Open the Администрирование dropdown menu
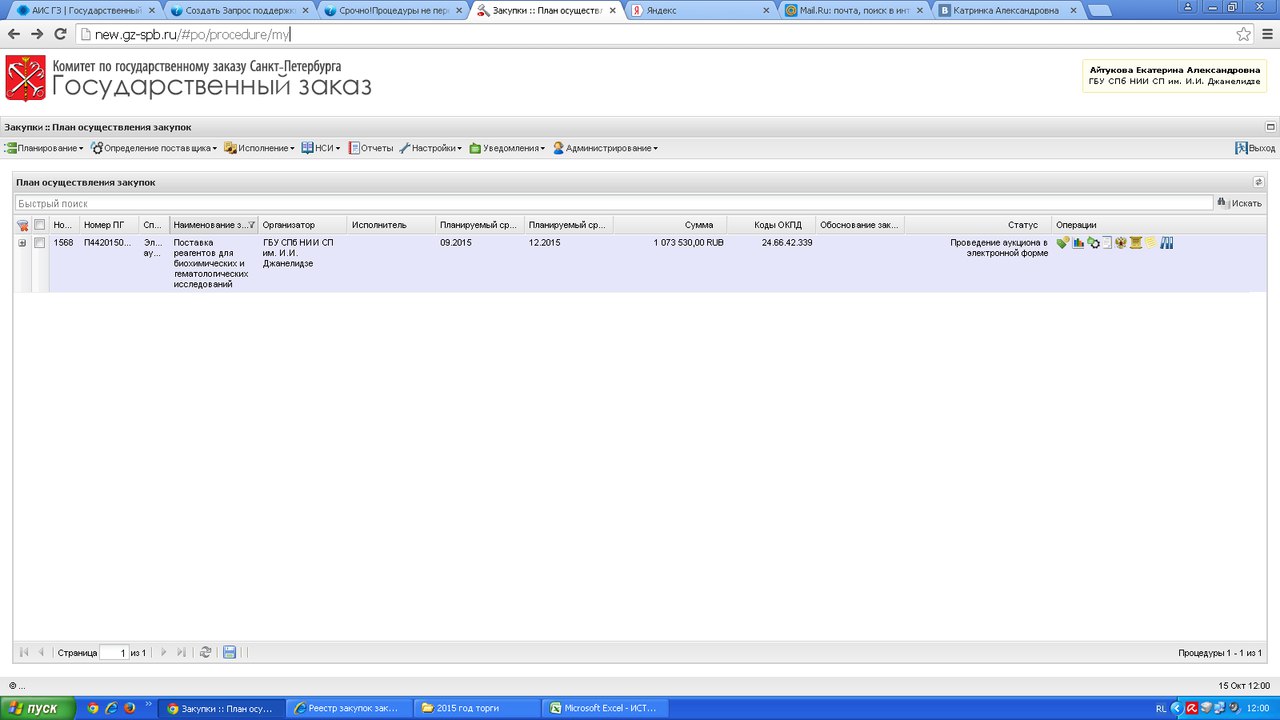1280x720 pixels. click(605, 148)
